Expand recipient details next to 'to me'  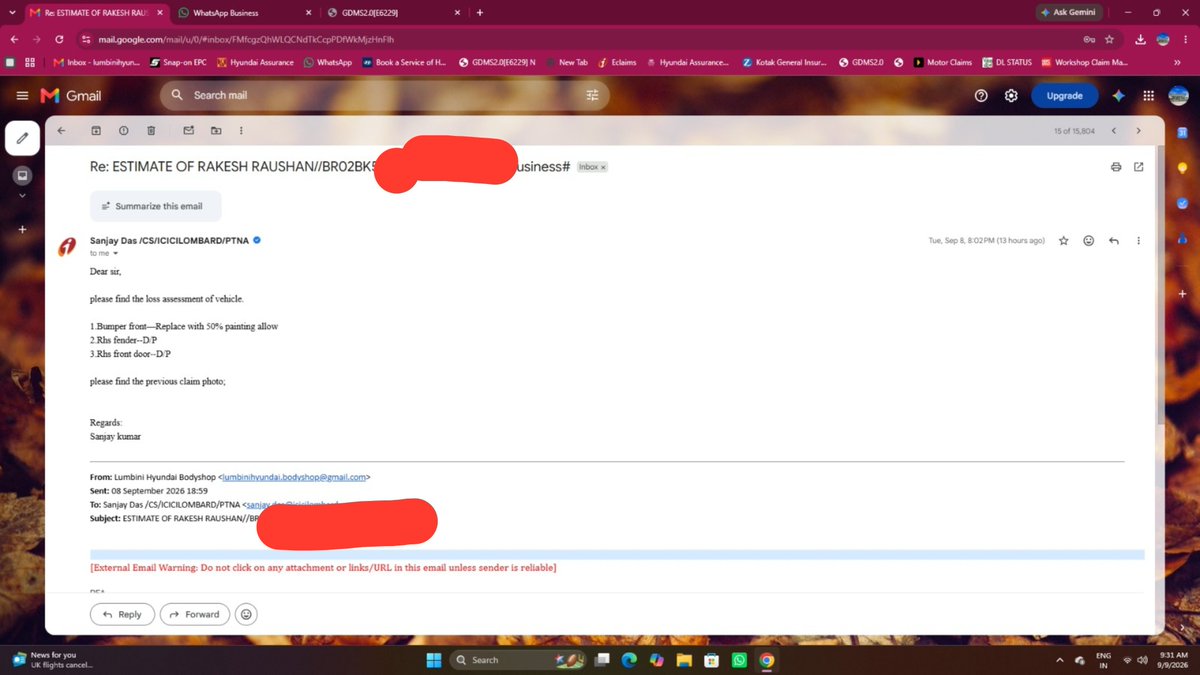tap(115, 254)
